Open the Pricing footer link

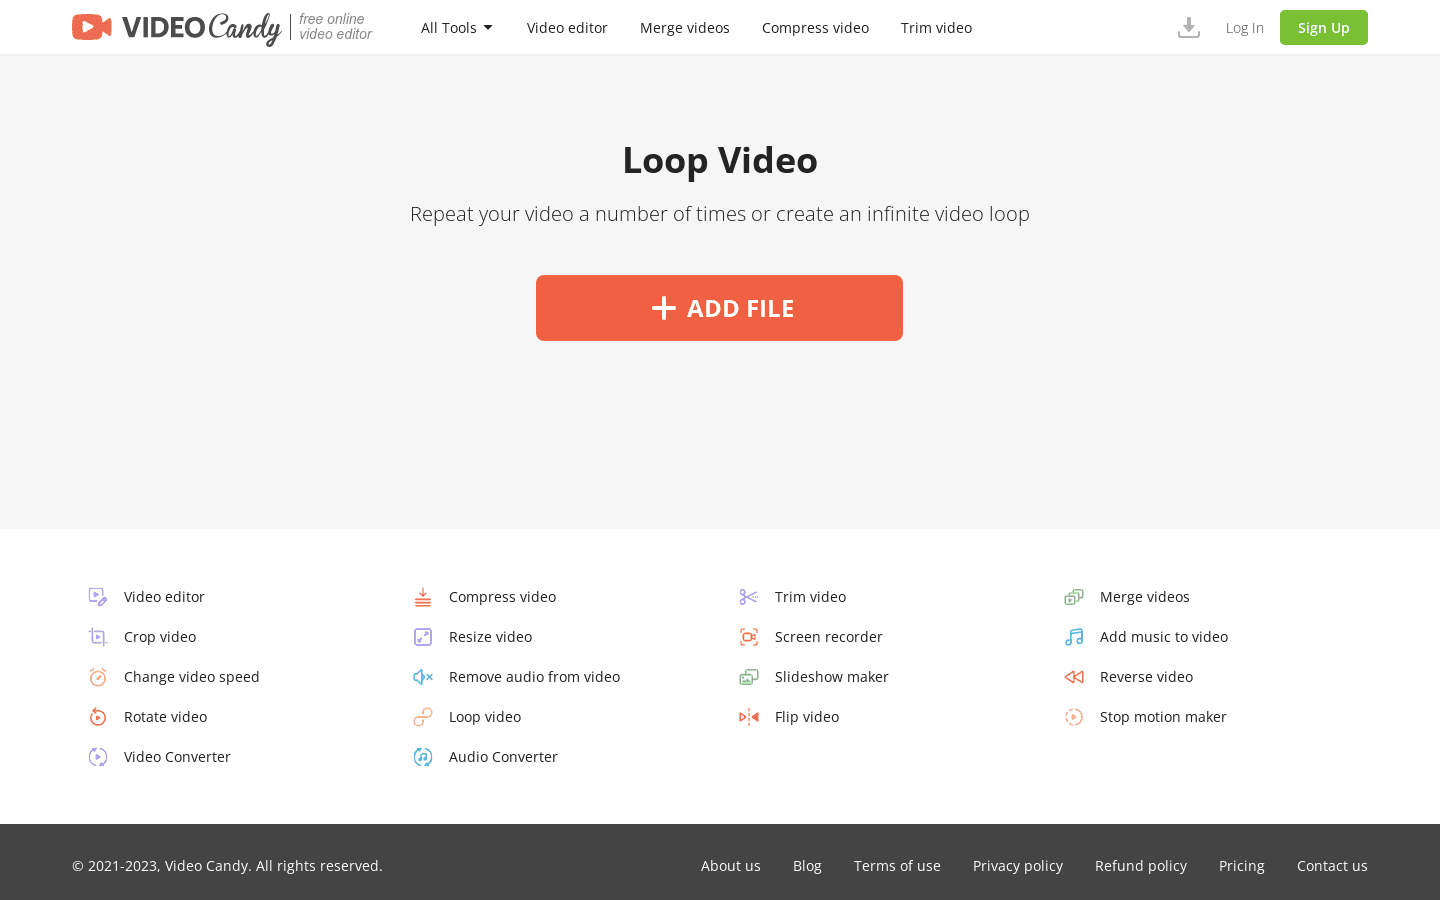tap(1241, 866)
